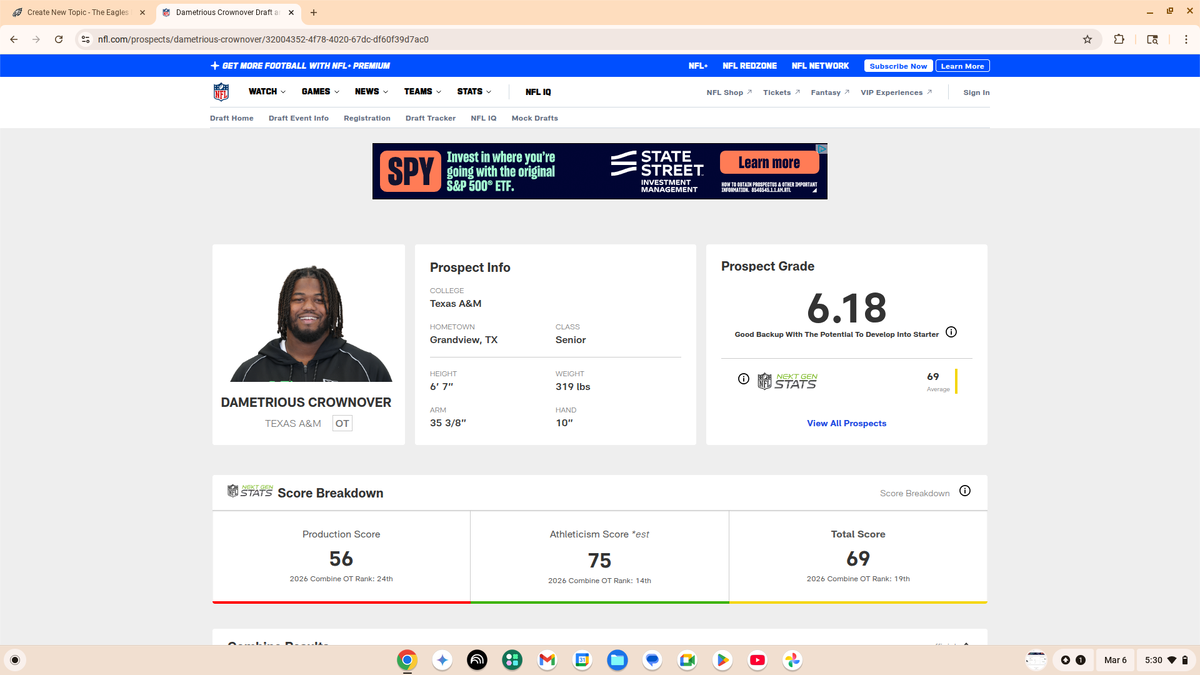Screen dimensions: 1200x675
Task: Click info icon beside the prospect grade description
Action: [951, 332]
